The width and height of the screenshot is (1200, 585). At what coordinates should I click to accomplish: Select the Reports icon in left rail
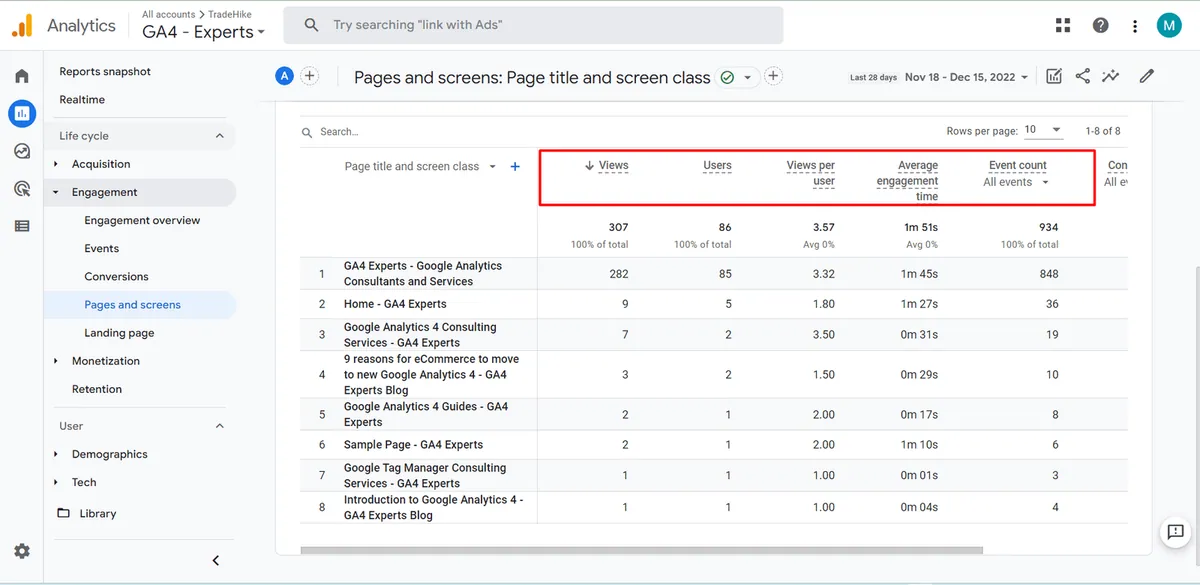point(22,114)
